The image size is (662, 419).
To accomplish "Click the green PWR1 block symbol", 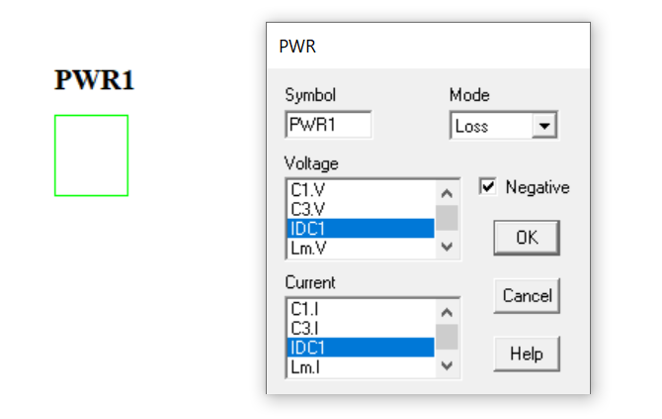I will point(91,155).
